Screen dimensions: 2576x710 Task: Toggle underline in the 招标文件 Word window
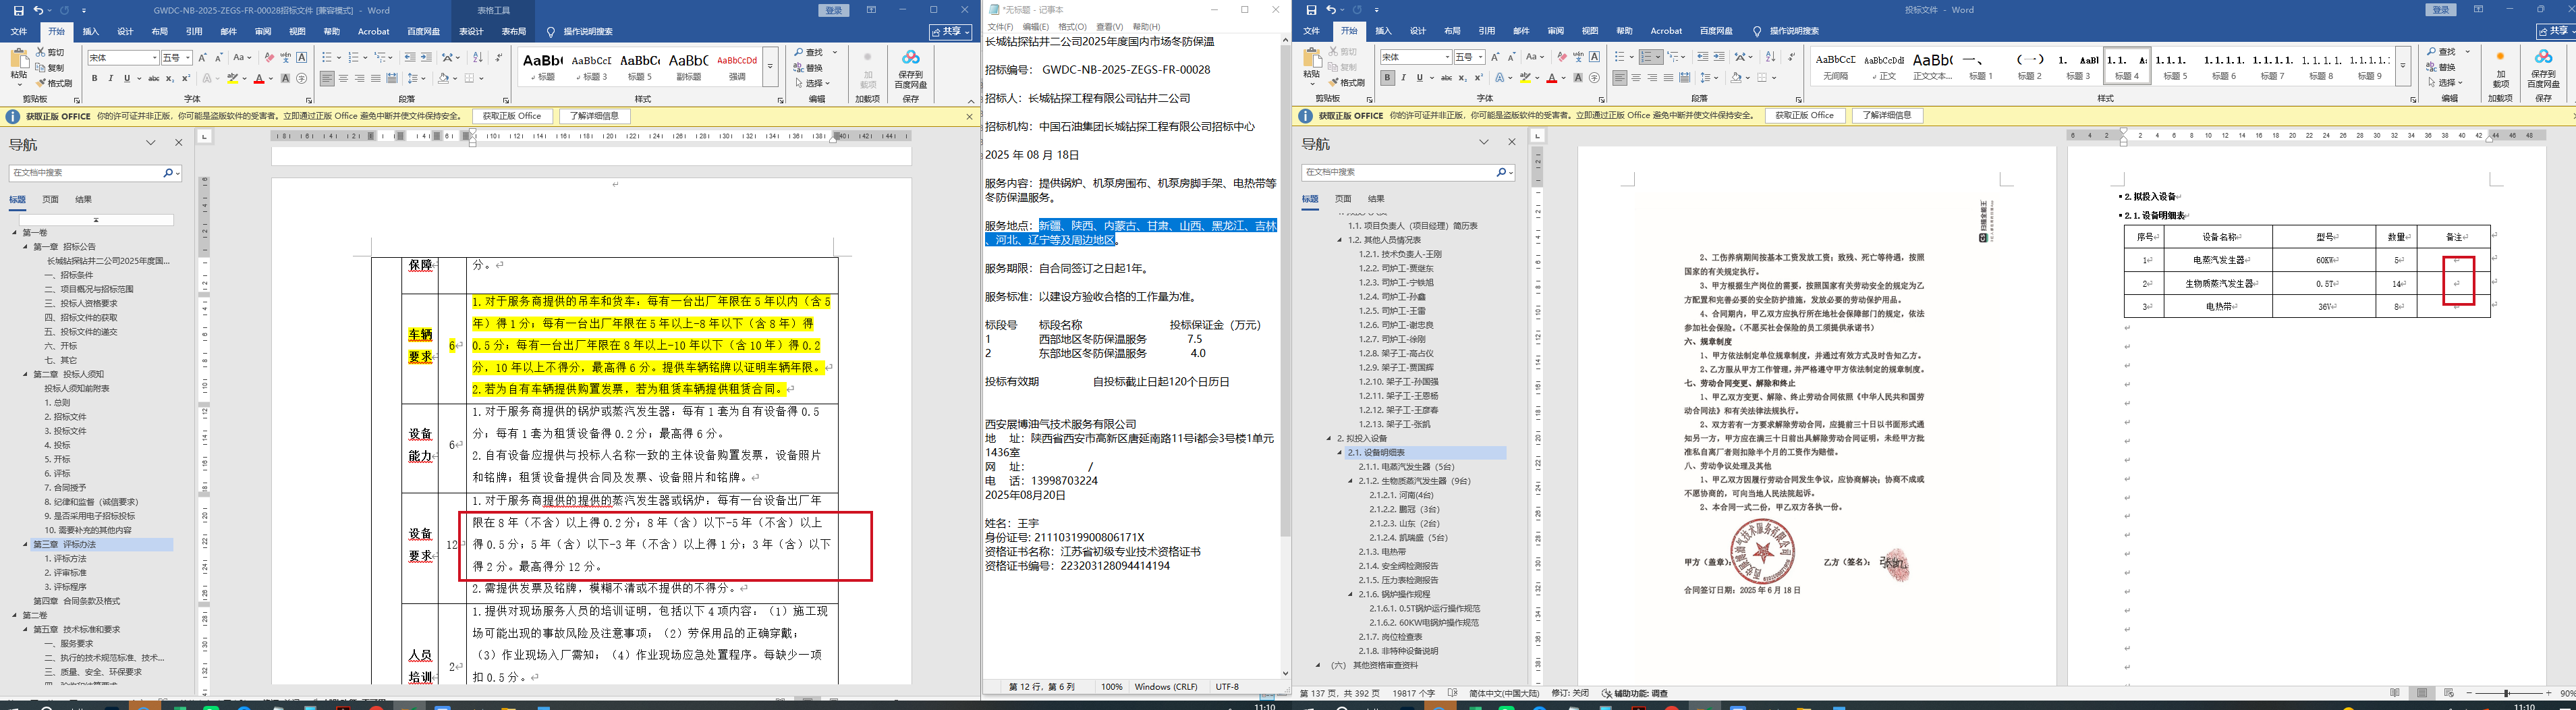click(x=127, y=78)
